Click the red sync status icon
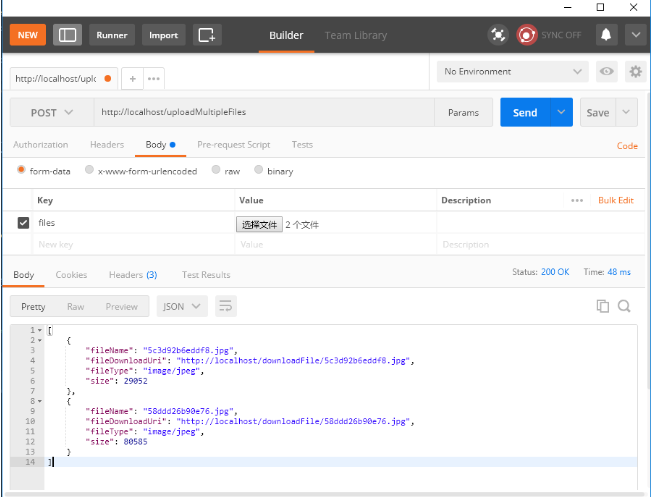 pos(526,35)
